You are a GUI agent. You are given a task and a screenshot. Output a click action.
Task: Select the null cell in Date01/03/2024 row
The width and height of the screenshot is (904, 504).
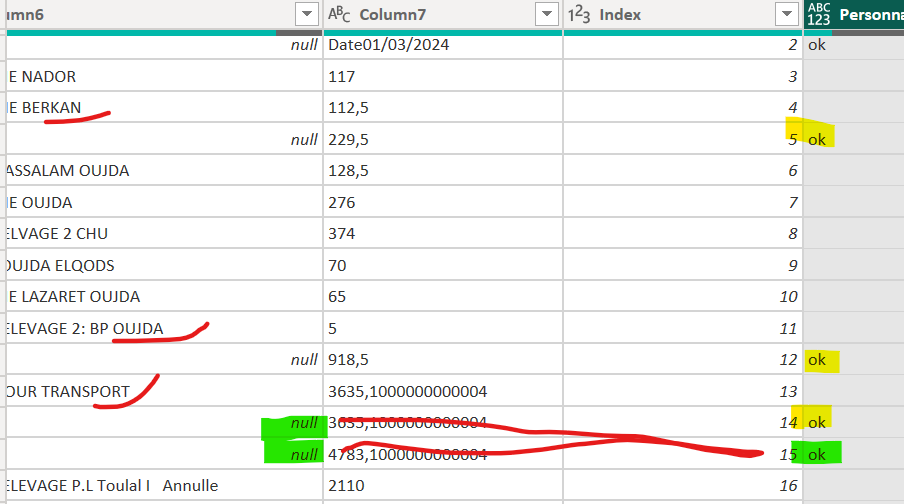pyautogui.click(x=164, y=45)
